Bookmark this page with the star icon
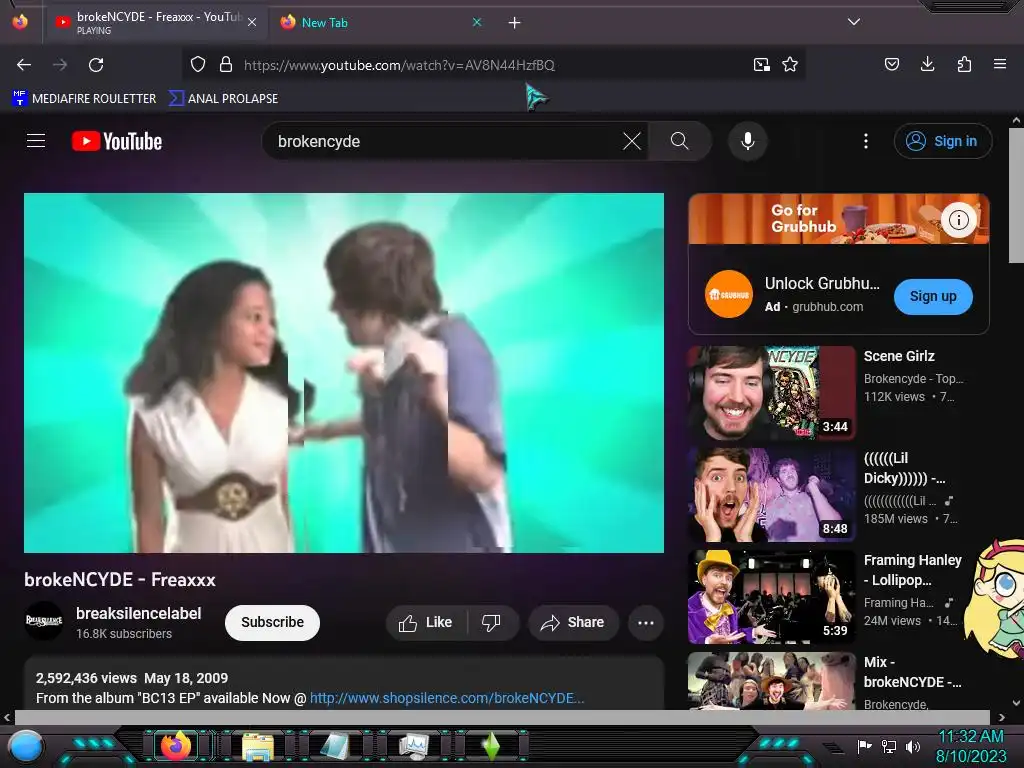 [790, 65]
